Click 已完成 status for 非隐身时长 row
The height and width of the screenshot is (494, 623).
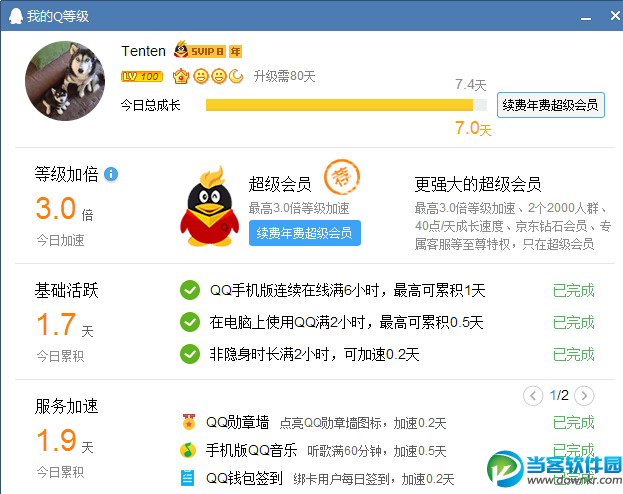click(574, 354)
